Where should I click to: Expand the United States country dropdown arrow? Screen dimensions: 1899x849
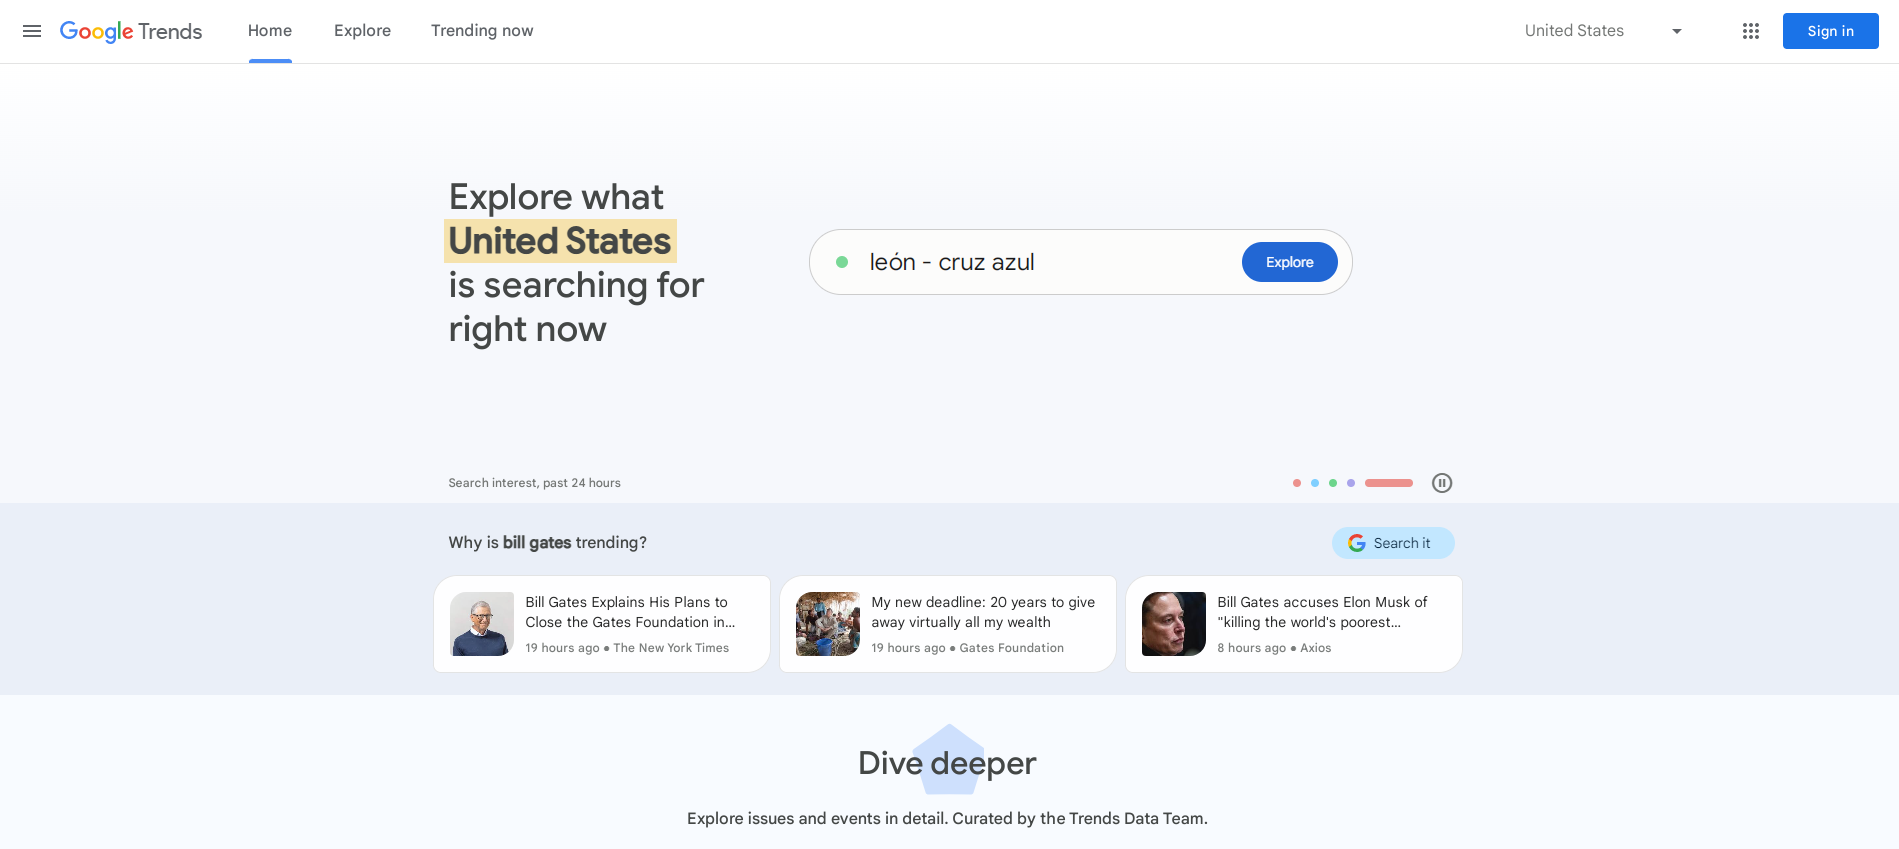pyautogui.click(x=1677, y=31)
